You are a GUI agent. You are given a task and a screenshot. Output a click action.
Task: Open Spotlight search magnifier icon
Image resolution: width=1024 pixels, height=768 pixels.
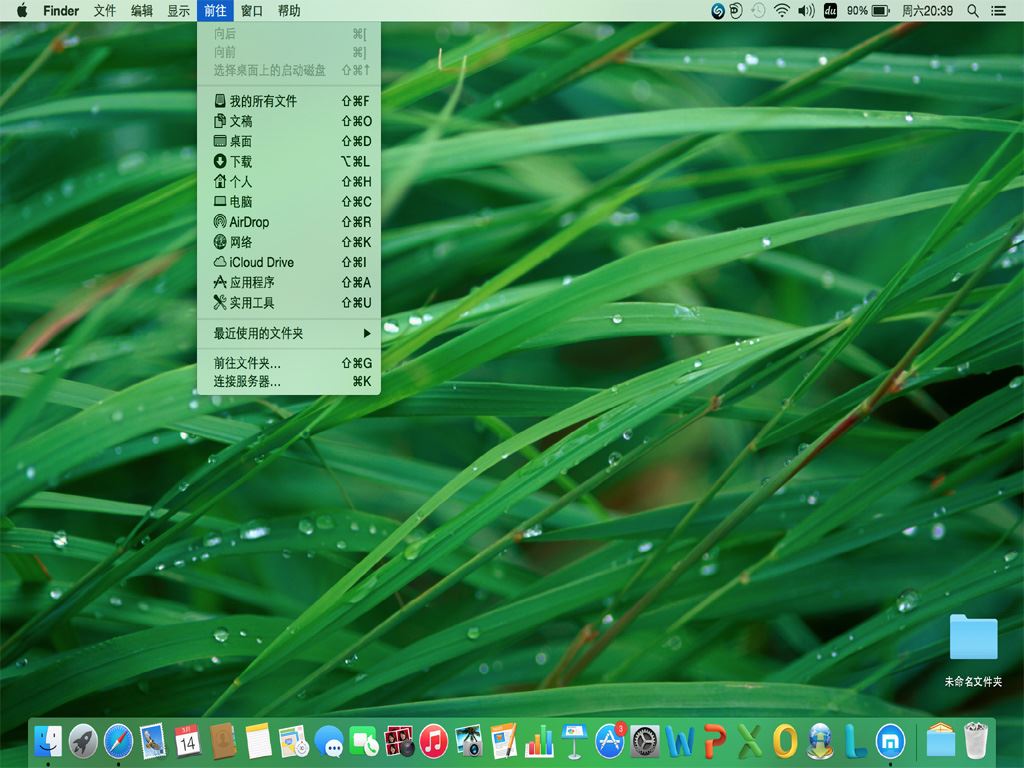click(973, 11)
